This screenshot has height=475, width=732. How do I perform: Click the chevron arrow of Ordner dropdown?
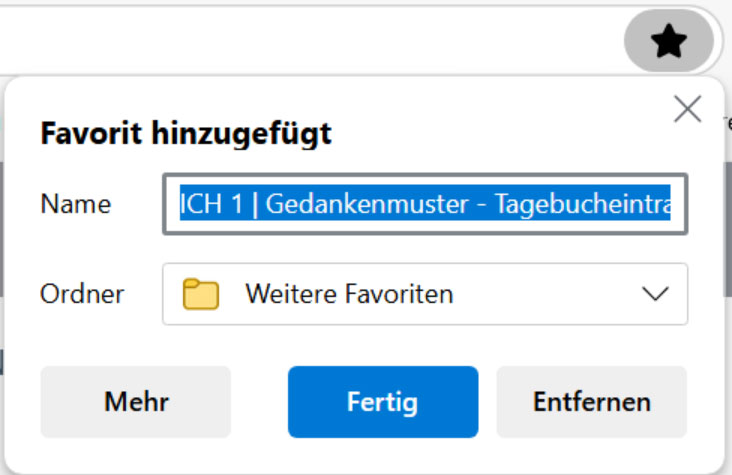(655, 294)
